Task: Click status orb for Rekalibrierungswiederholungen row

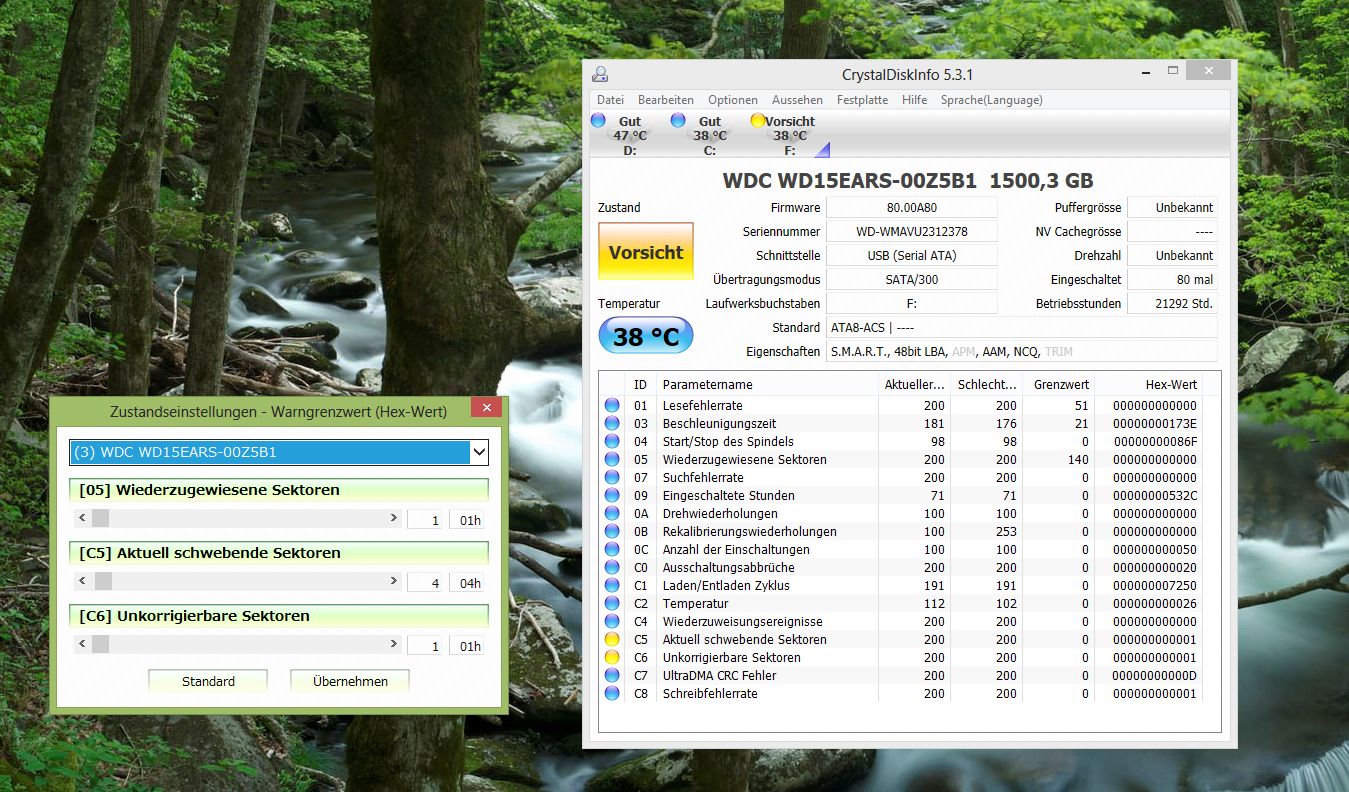Action: [x=612, y=531]
